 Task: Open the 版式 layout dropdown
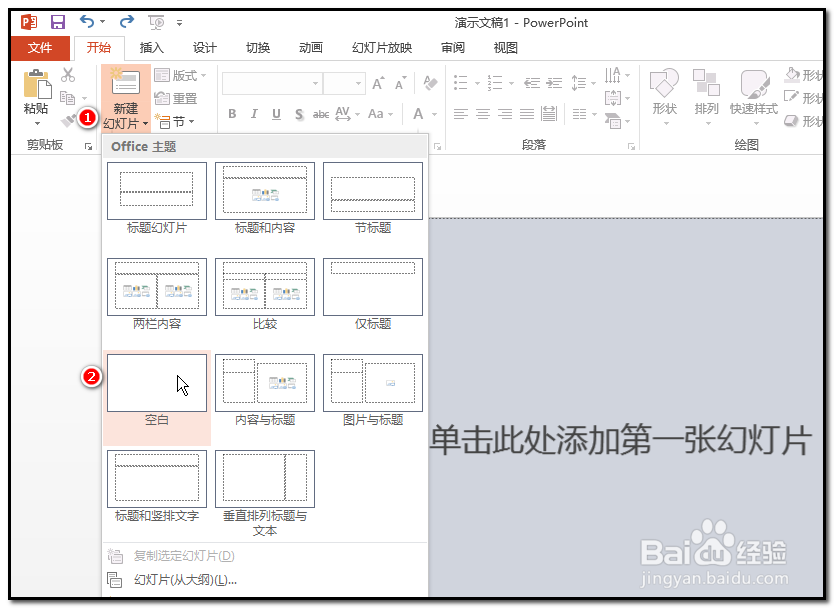point(180,76)
